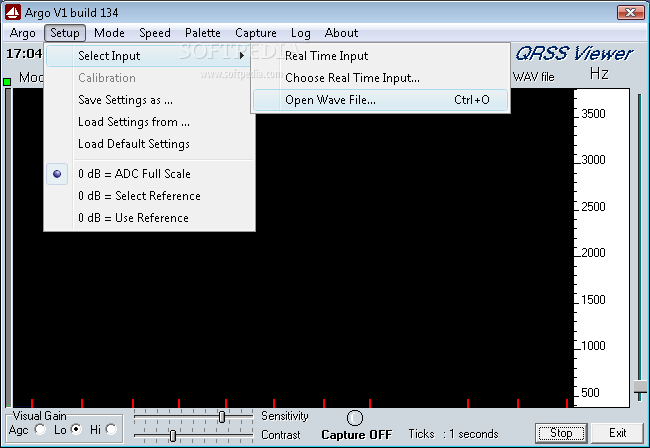Click Save Settings as ... entry
The image size is (650, 448).
(149, 100)
